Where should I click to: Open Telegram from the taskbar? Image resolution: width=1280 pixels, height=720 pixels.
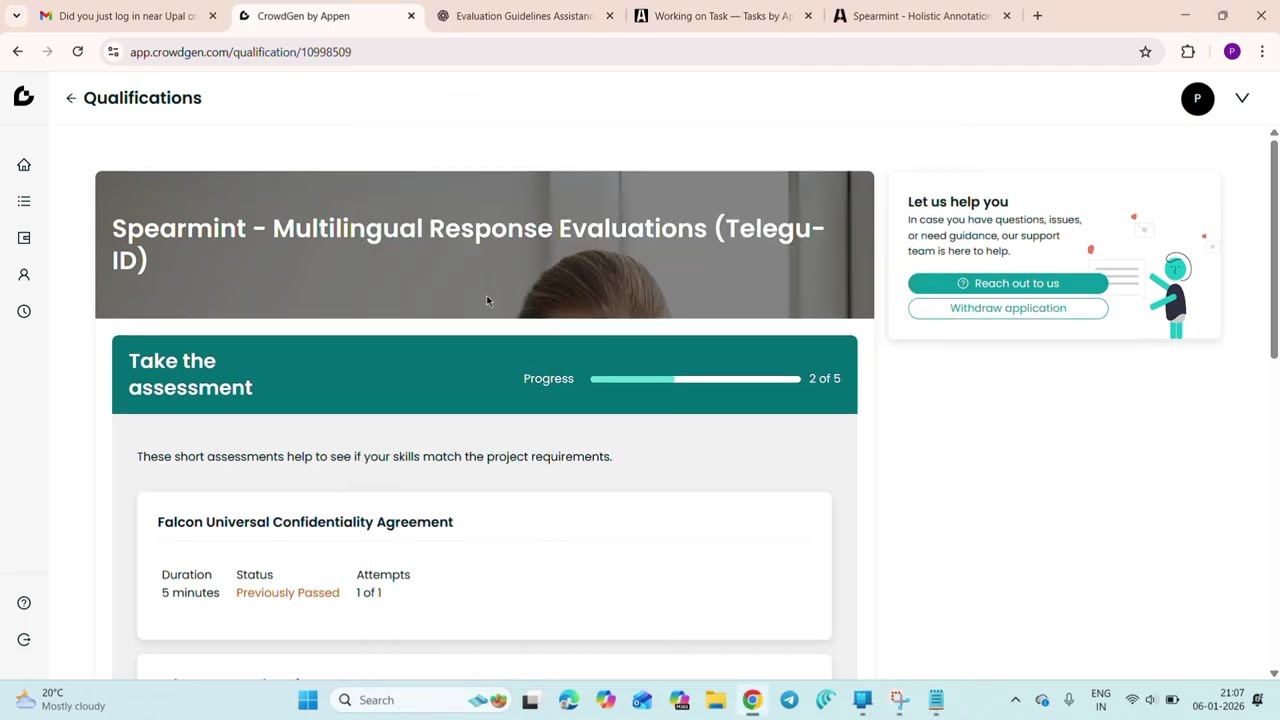(789, 700)
